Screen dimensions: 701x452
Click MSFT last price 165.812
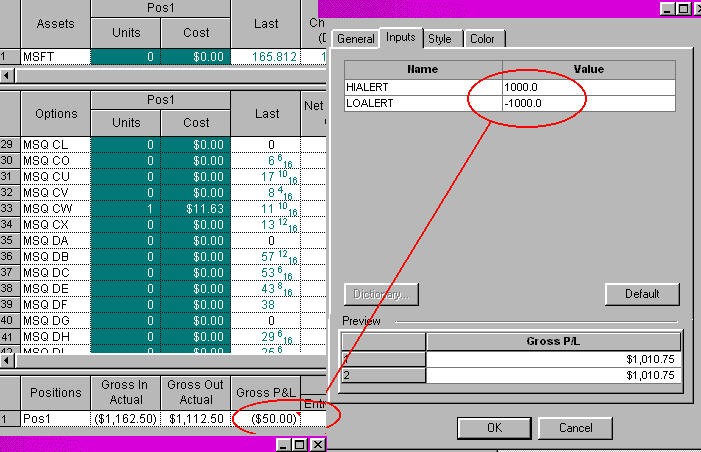click(x=266, y=57)
